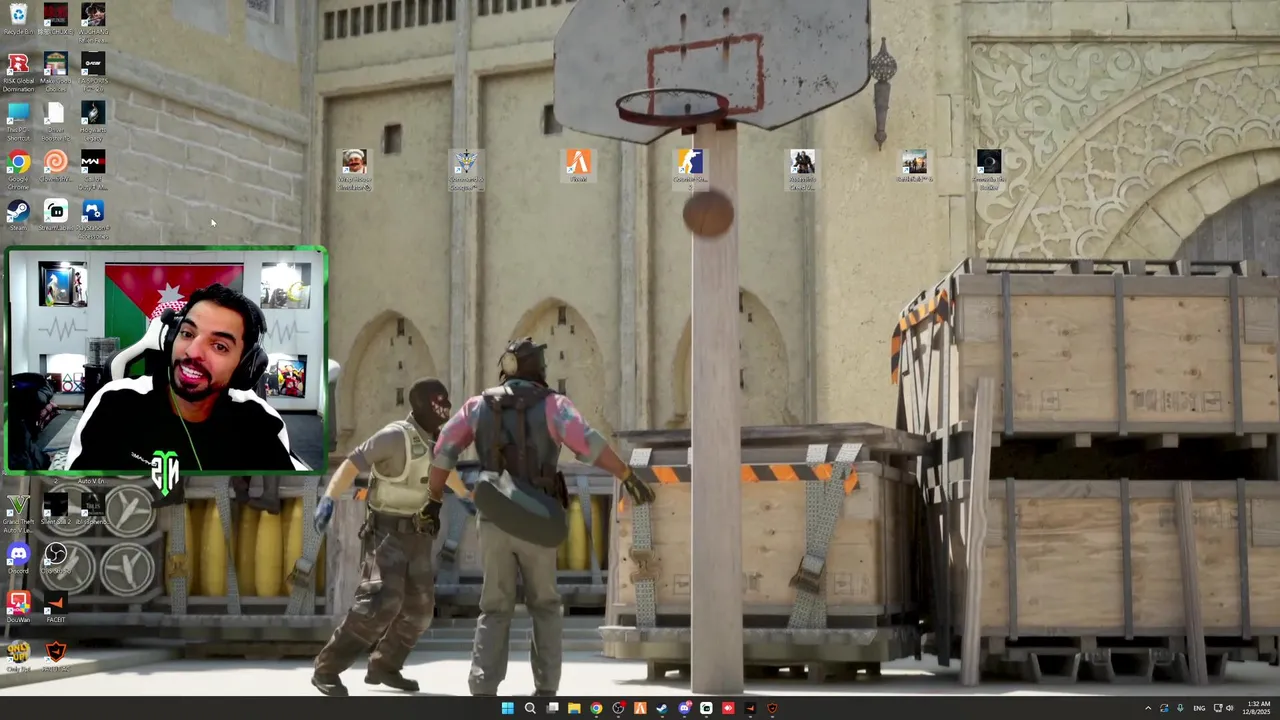Switch to Chrome in the taskbar
1280x720 pixels.
click(596, 708)
